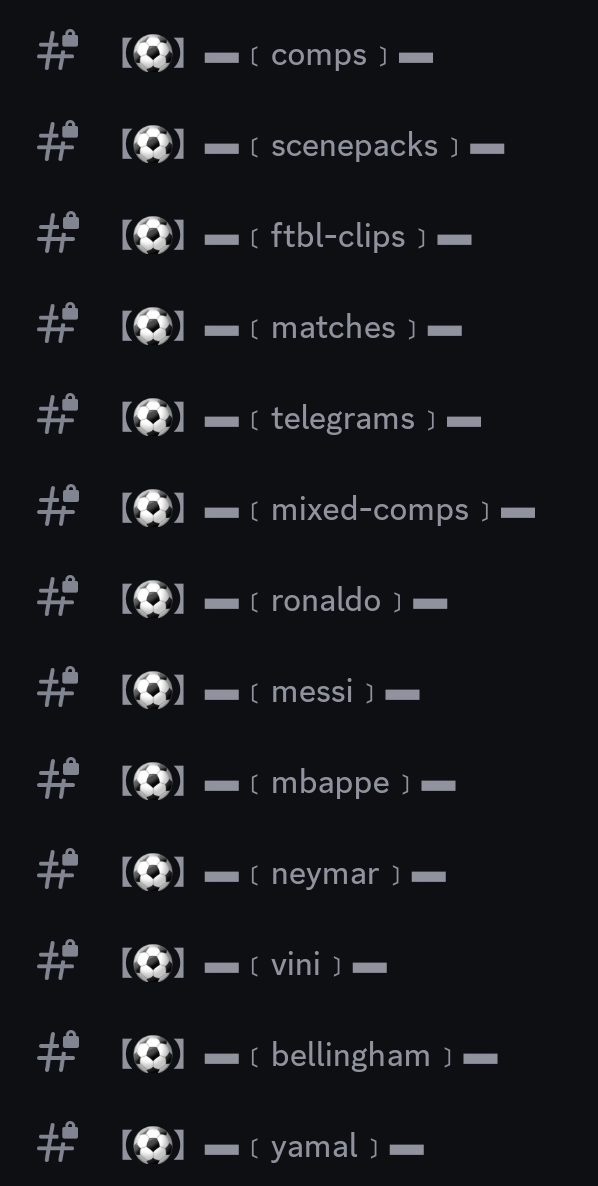This screenshot has width=598, height=1186.
Task: Click soccer ball emoji next to bellingham
Action: pos(153,1056)
